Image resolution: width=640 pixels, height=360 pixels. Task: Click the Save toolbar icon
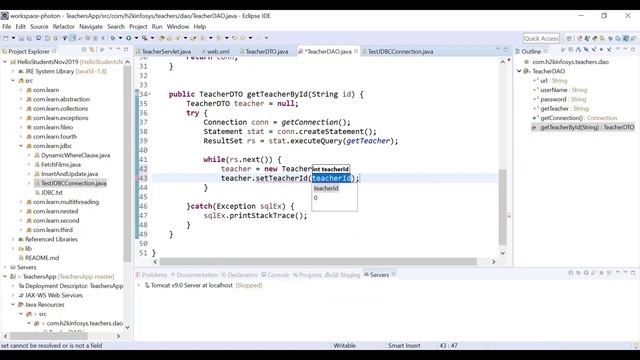pos(21,38)
